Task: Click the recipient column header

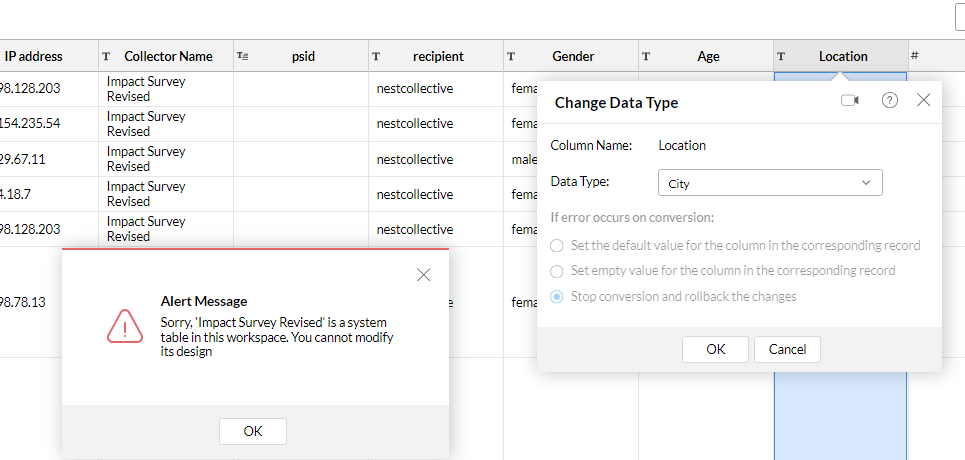Action: coord(438,57)
